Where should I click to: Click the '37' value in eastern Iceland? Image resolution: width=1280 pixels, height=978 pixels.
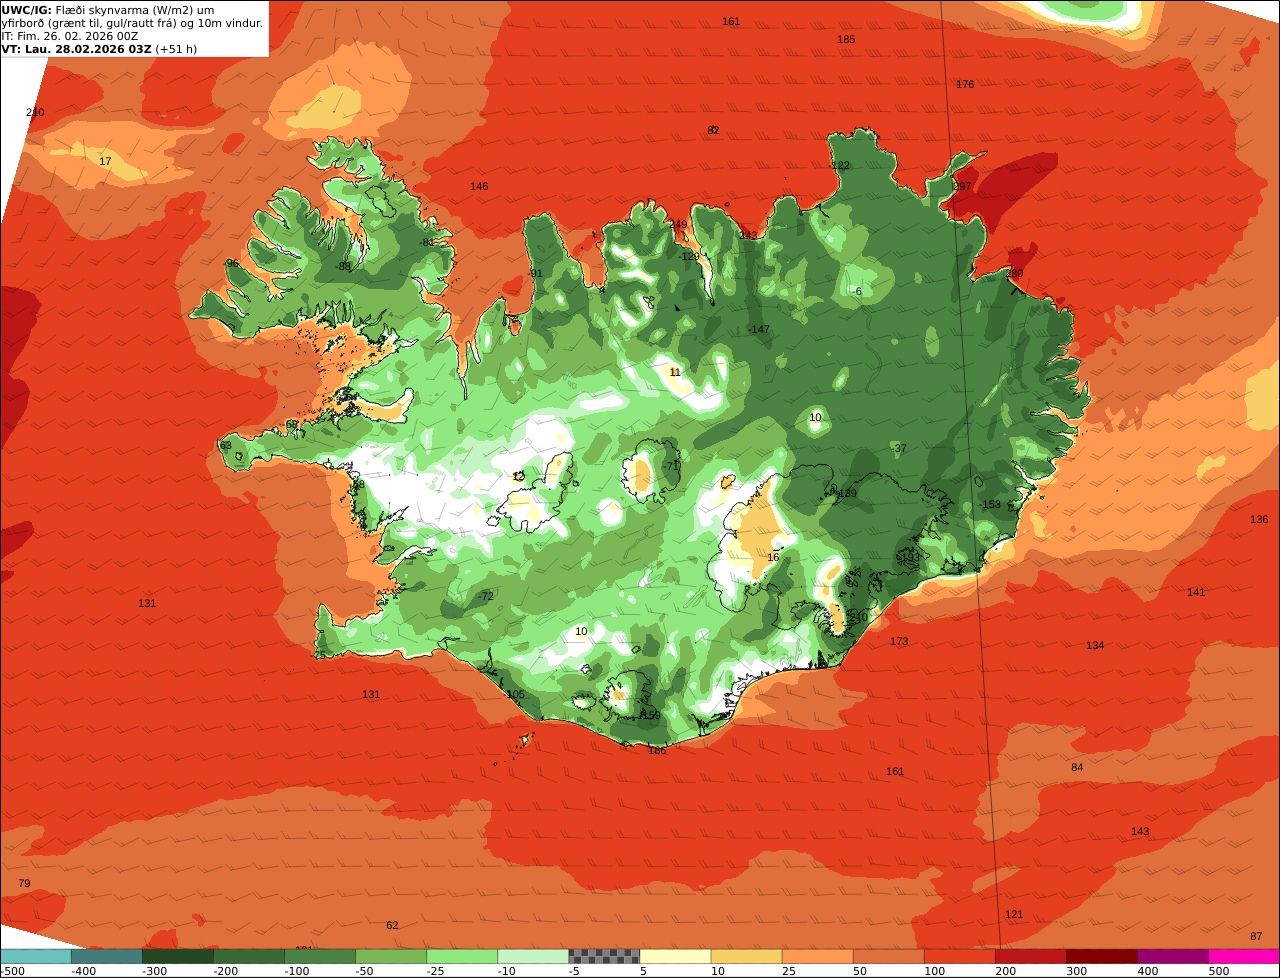pyautogui.click(x=900, y=448)
